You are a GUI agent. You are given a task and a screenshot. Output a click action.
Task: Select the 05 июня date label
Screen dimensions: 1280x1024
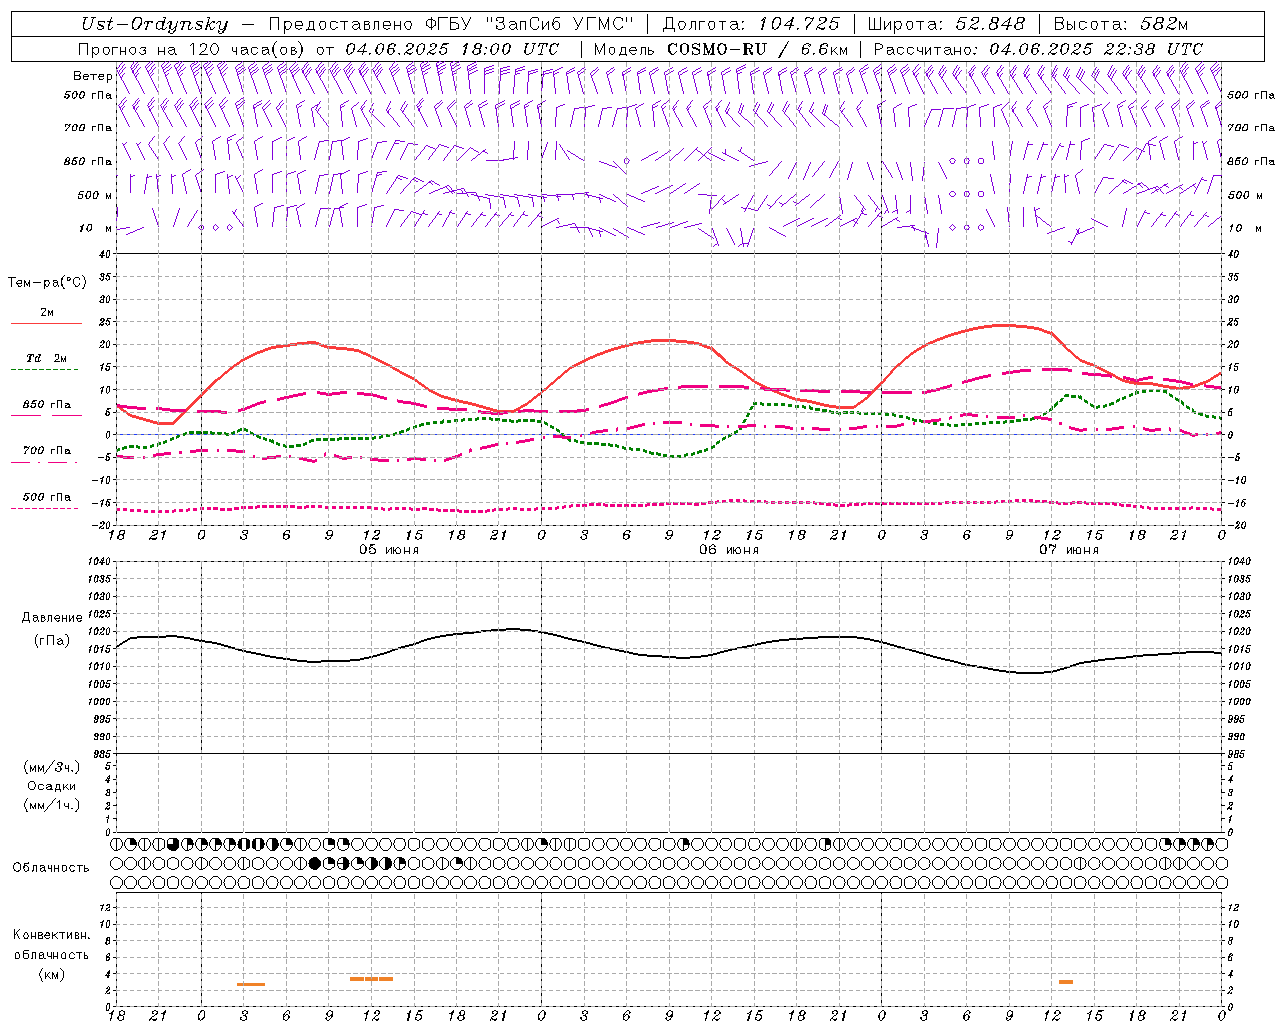[x=389, y=550]
